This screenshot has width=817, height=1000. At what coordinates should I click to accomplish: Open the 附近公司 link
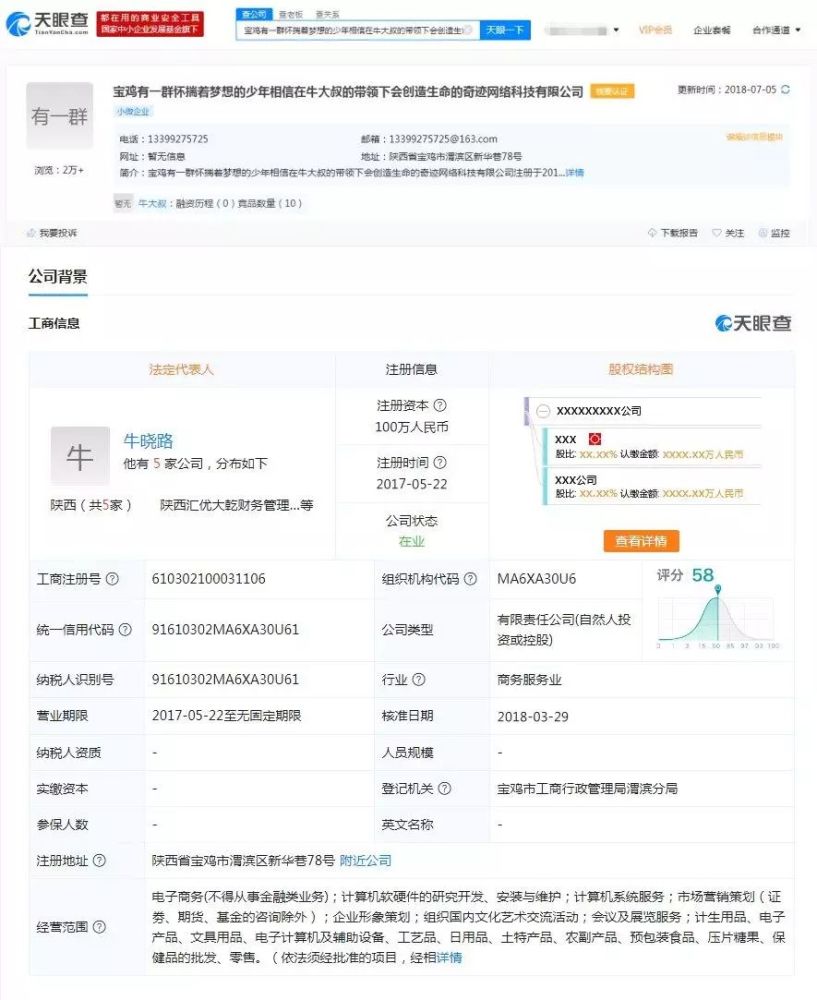pyautogui.click(x=365, y=861)
